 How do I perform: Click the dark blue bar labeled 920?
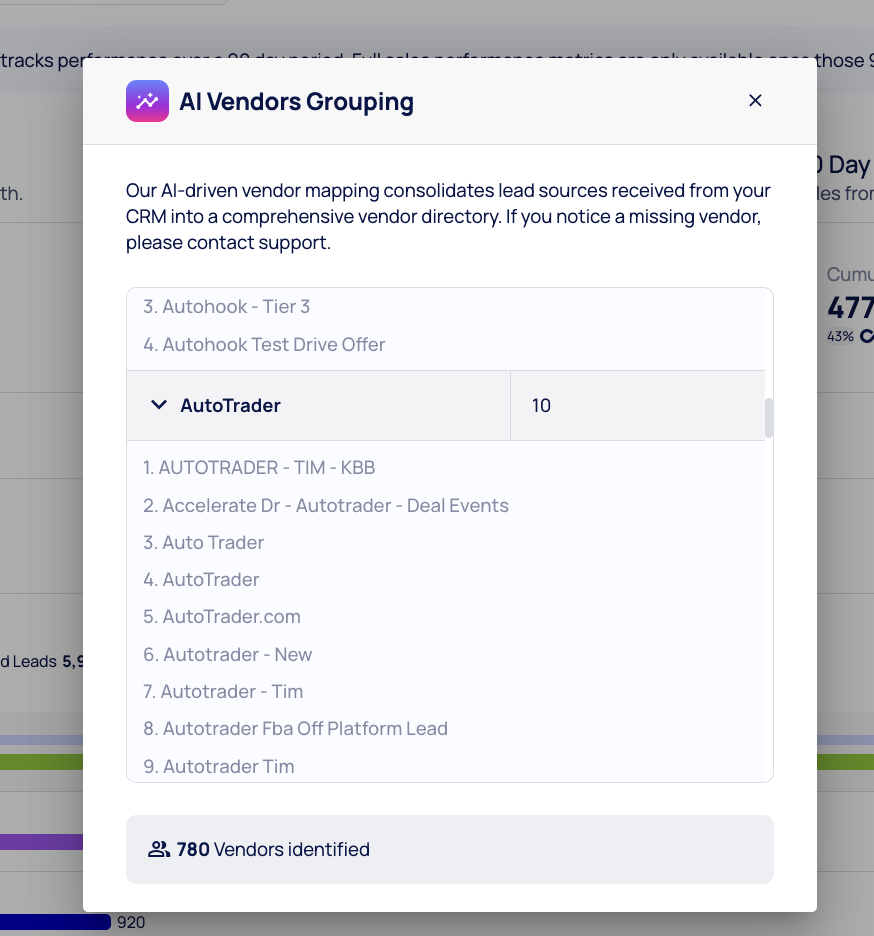55,922
